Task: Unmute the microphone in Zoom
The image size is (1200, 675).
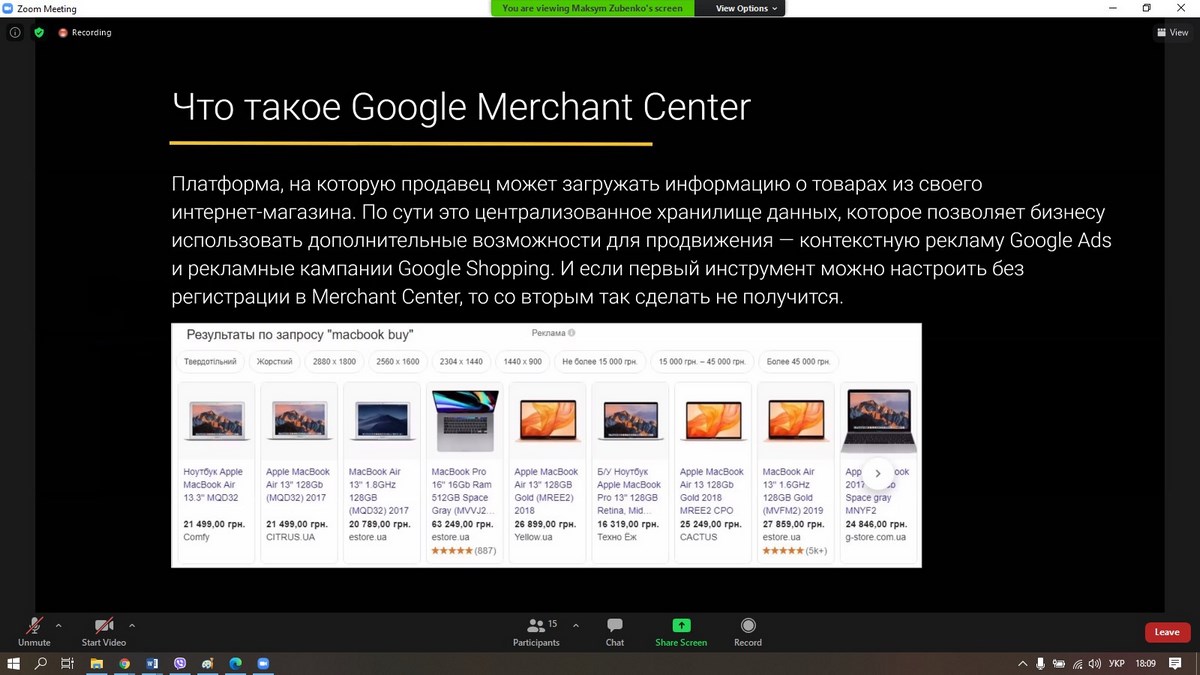Action: pos(34,631)
